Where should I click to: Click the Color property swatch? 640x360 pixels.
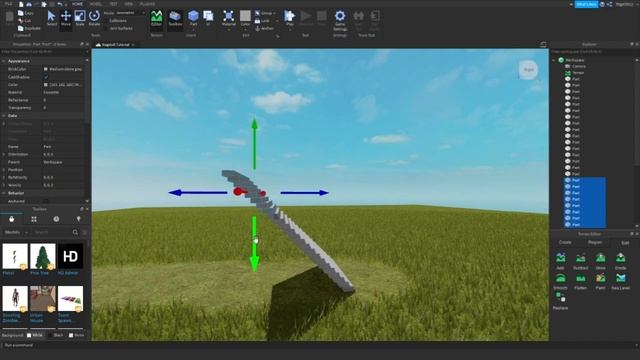tap(46, 84)
